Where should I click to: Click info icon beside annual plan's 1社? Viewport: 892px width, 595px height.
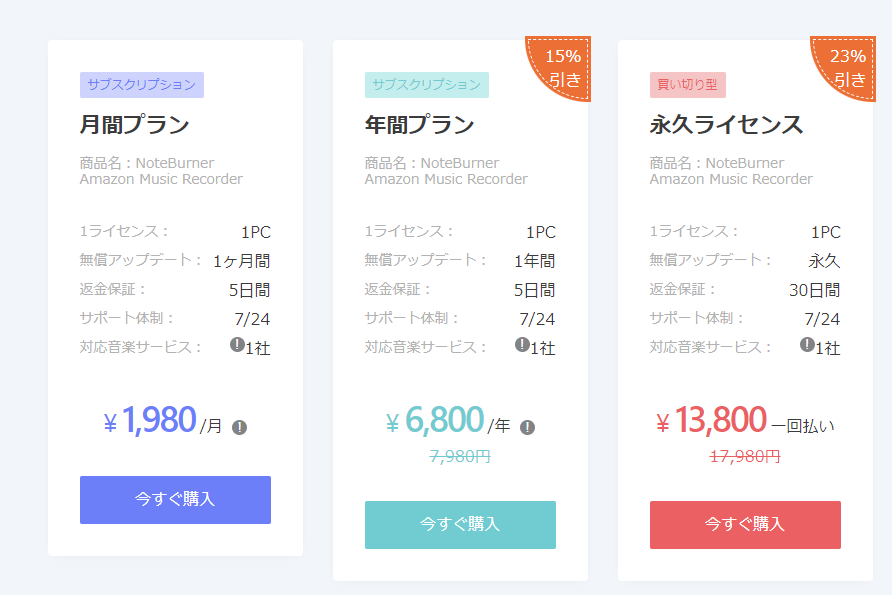(x=522, y=344)
